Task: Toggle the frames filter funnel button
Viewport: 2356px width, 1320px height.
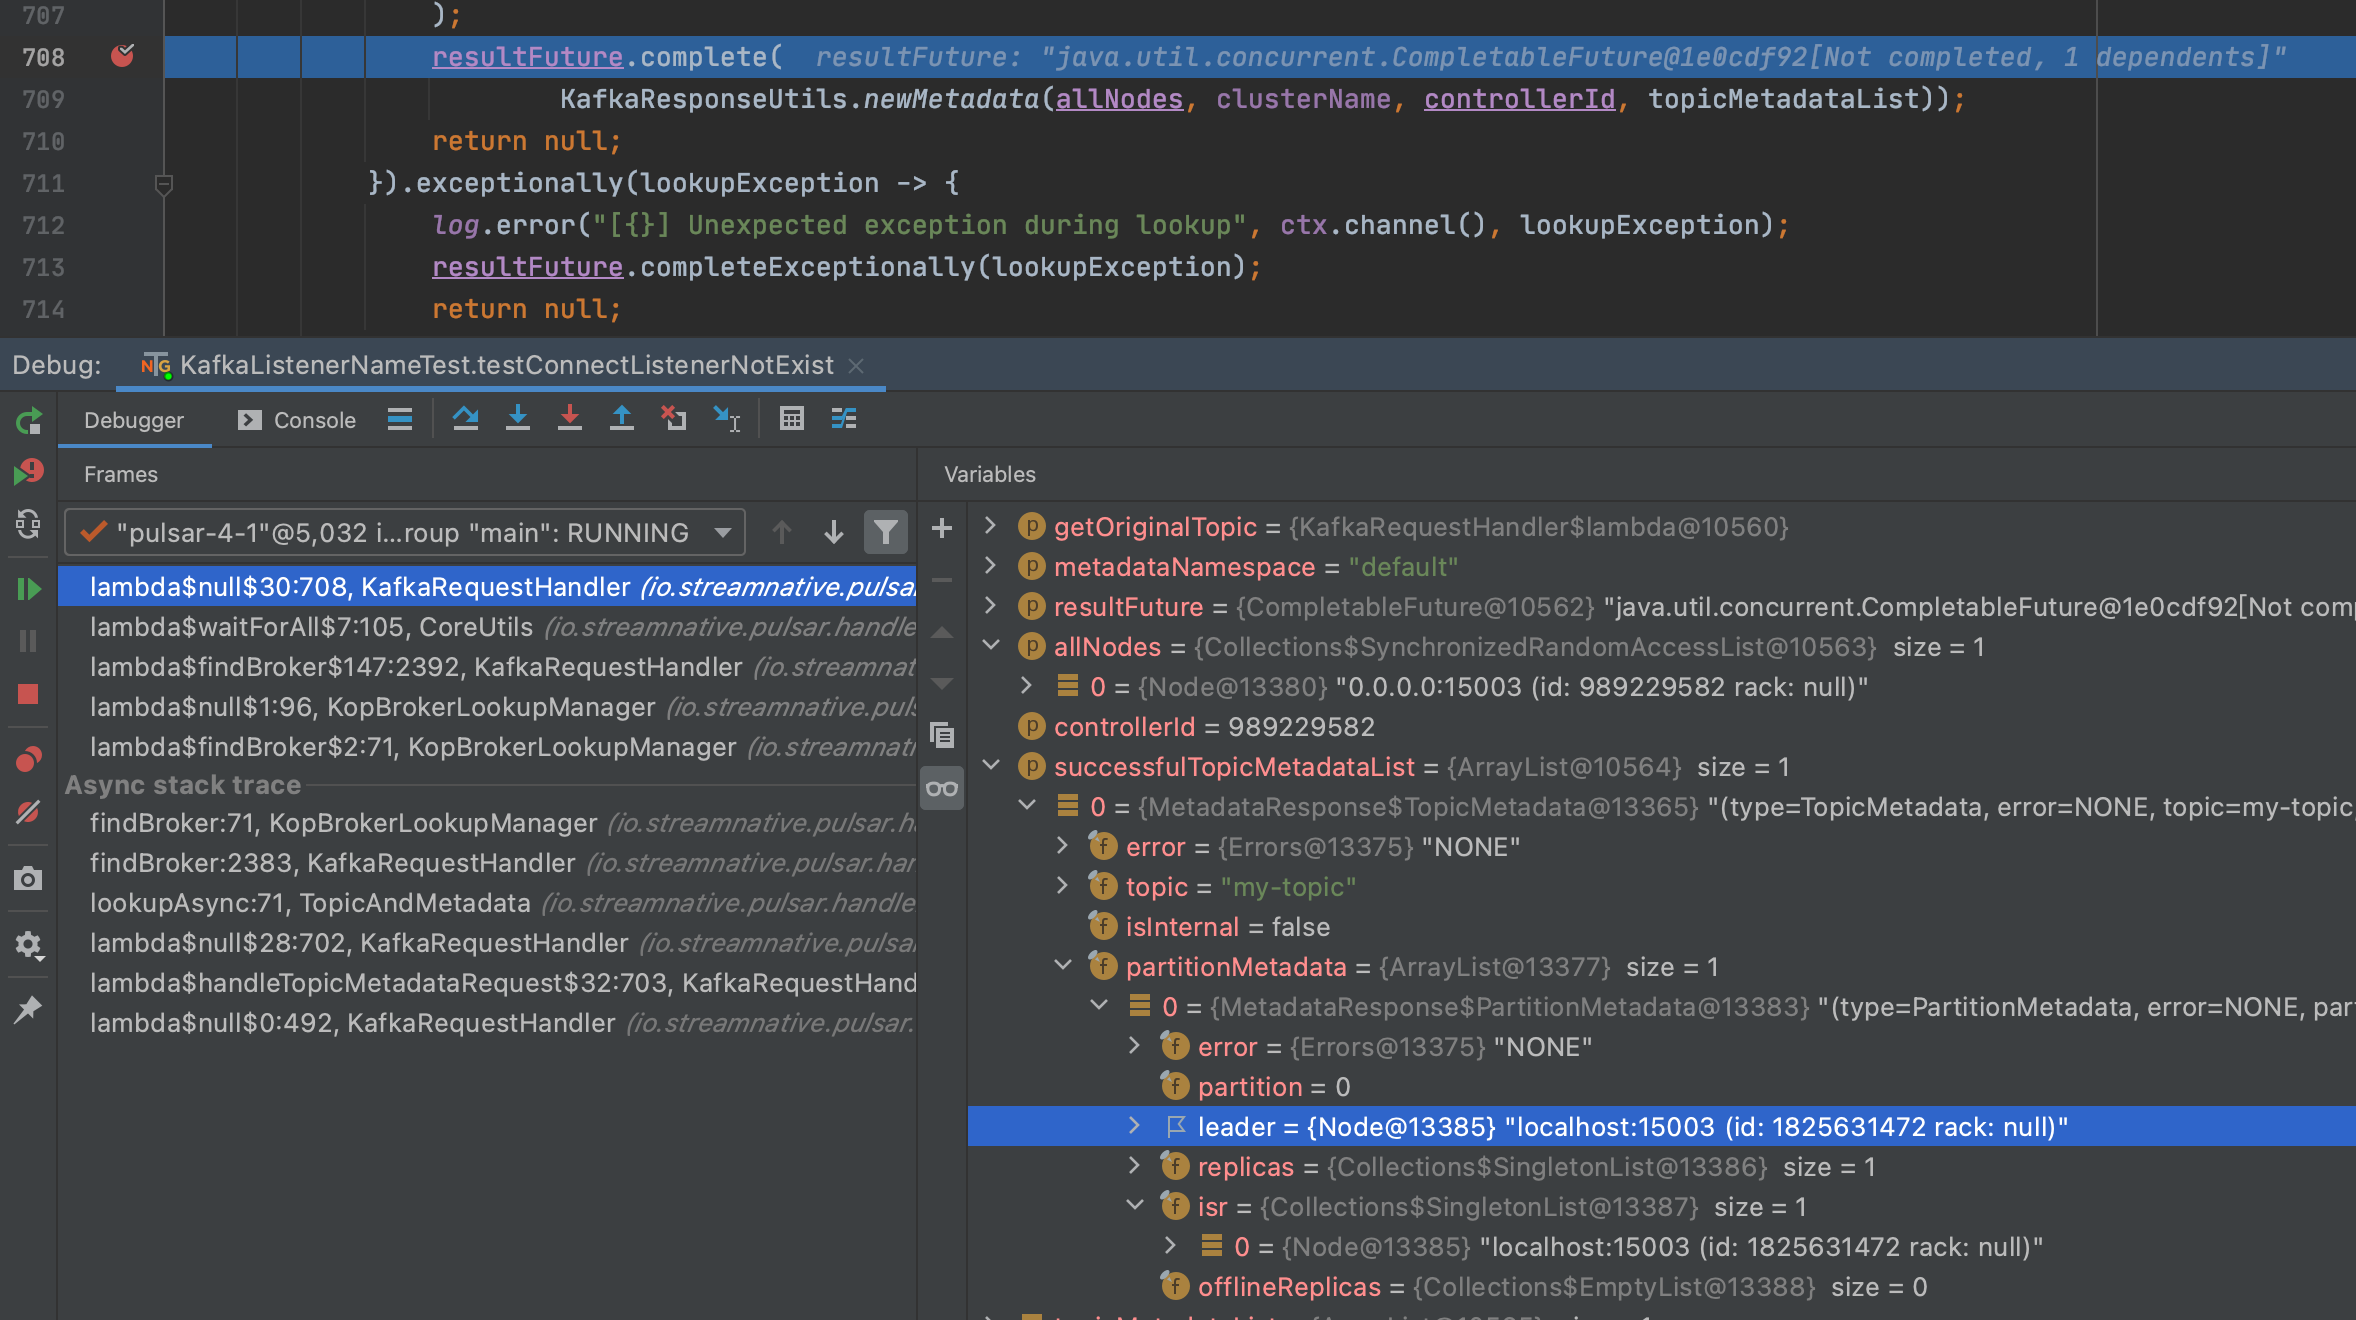Action: pyautogui.click(x=885, y=532)
